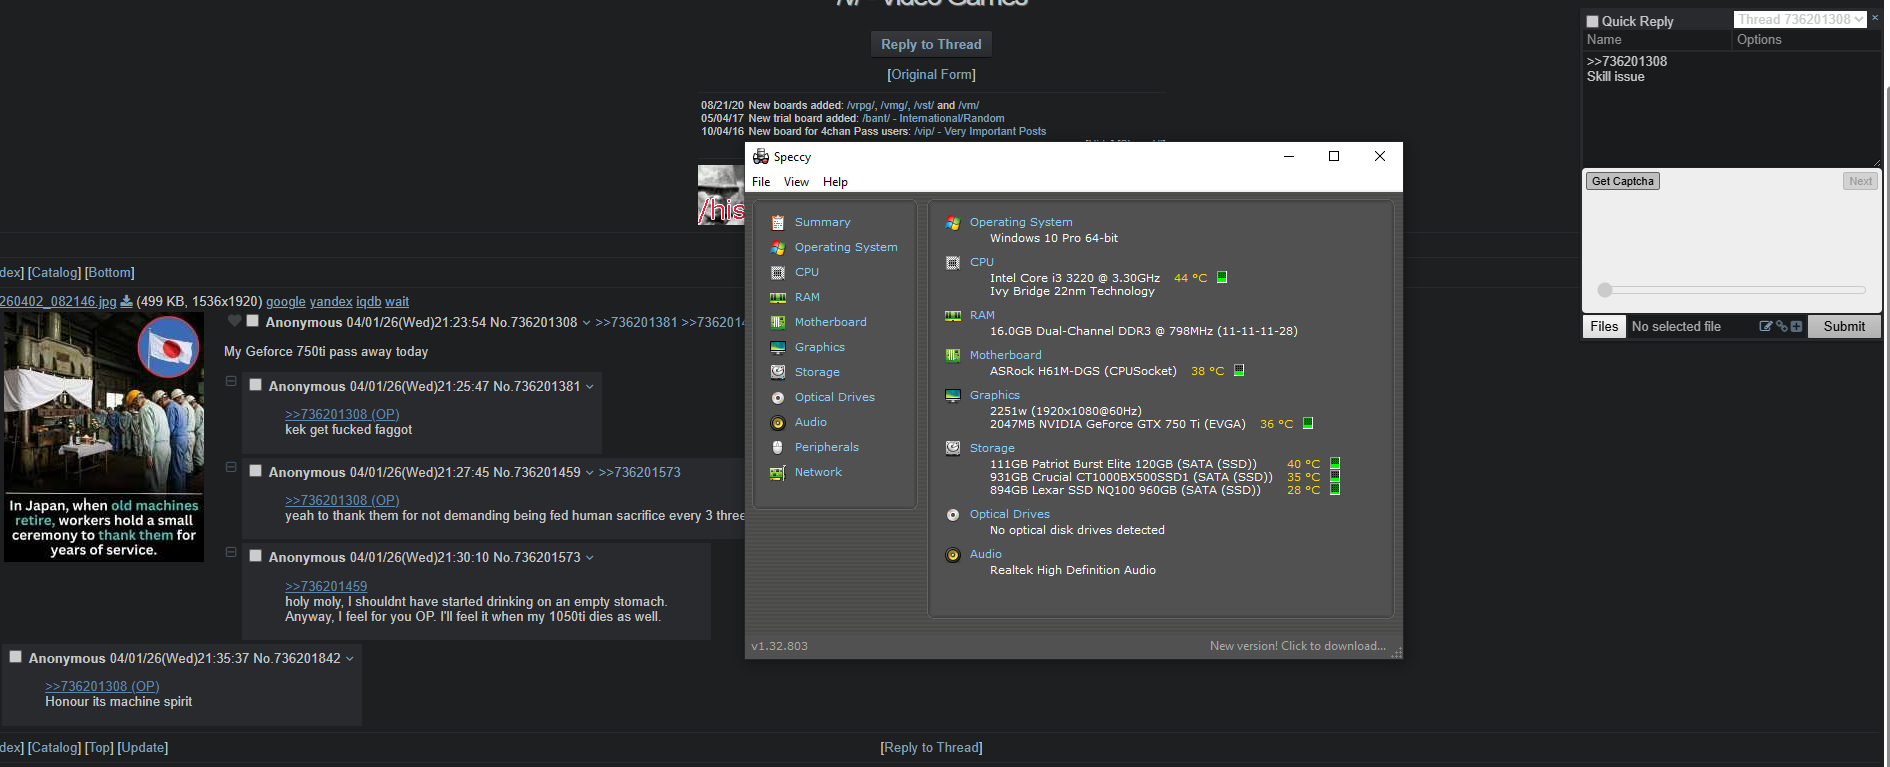This screenshot has width=1890, height=767.
Task: Open the Help menu in Speccy
Action: pyautogui.click(x=835, y=182)
